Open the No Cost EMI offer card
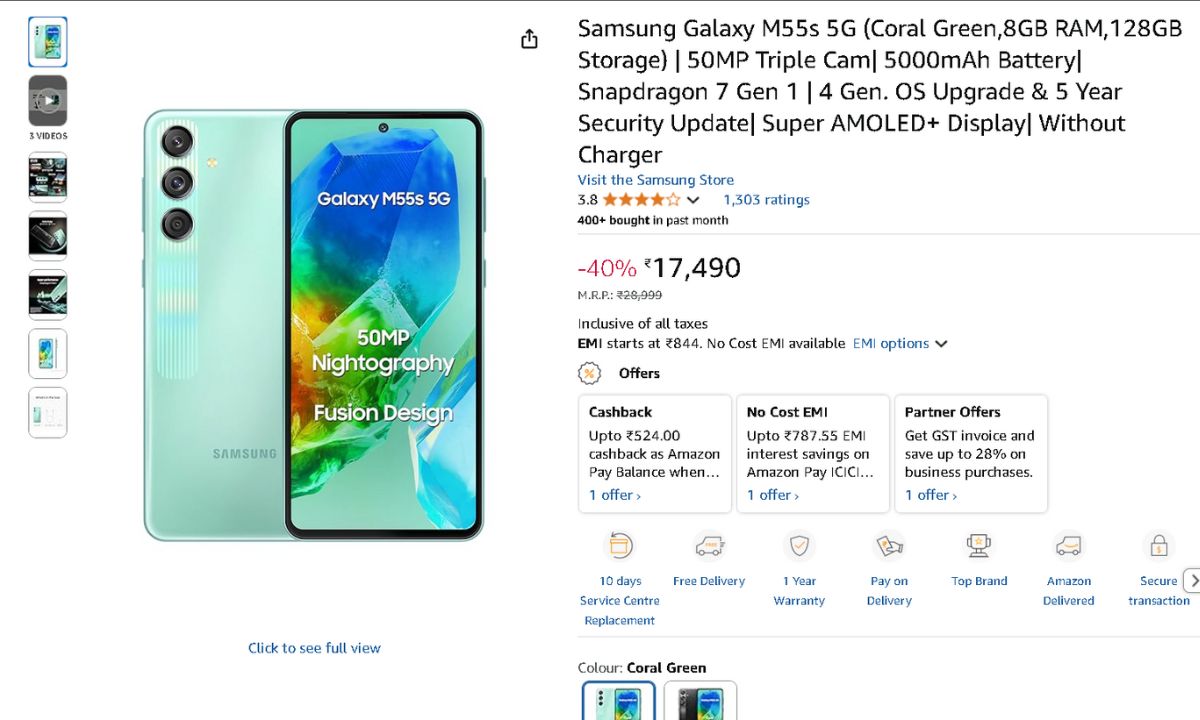Screen dimensions: 1200x720 [x=812, y=453]
